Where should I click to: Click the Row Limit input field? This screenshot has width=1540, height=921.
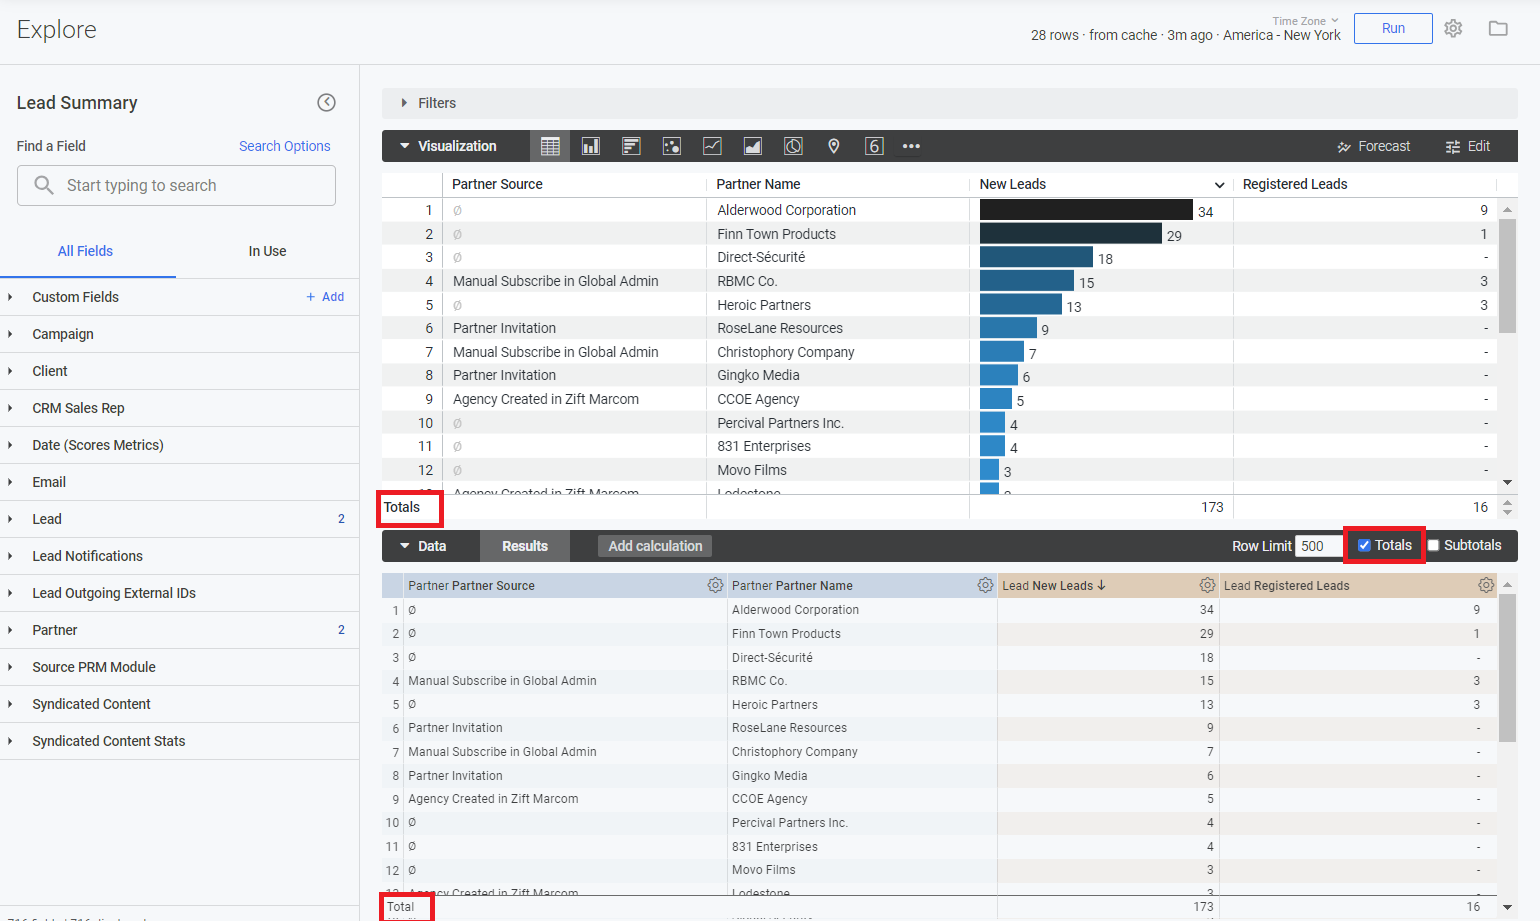tap(1319, 546)
